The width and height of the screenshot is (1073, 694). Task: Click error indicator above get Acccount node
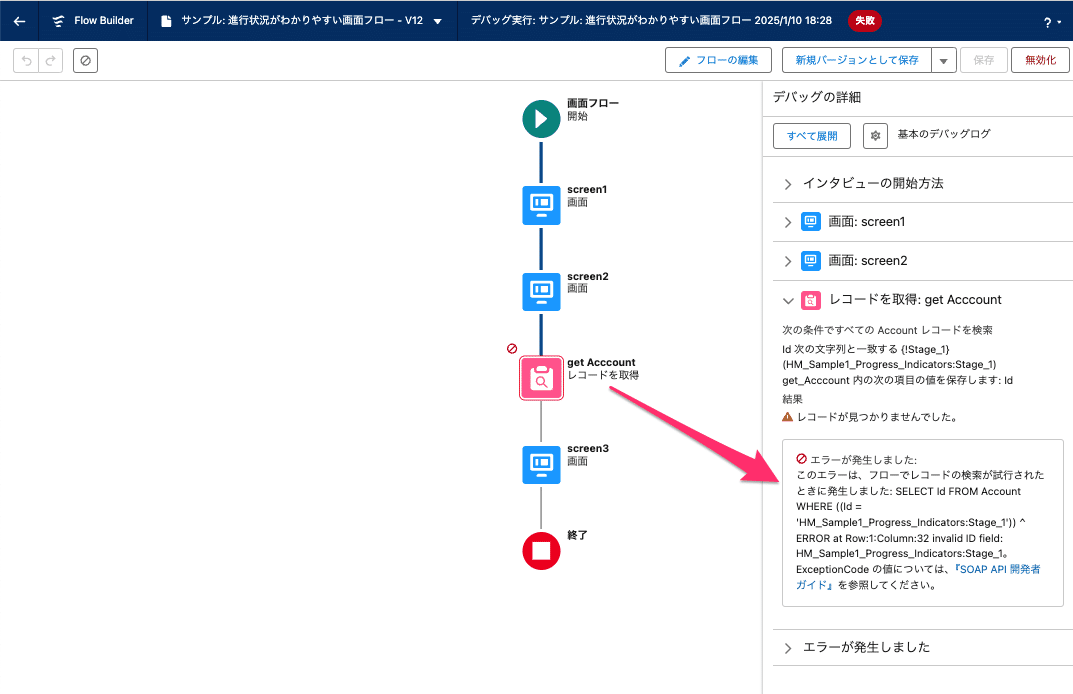(x=512, y=348)
